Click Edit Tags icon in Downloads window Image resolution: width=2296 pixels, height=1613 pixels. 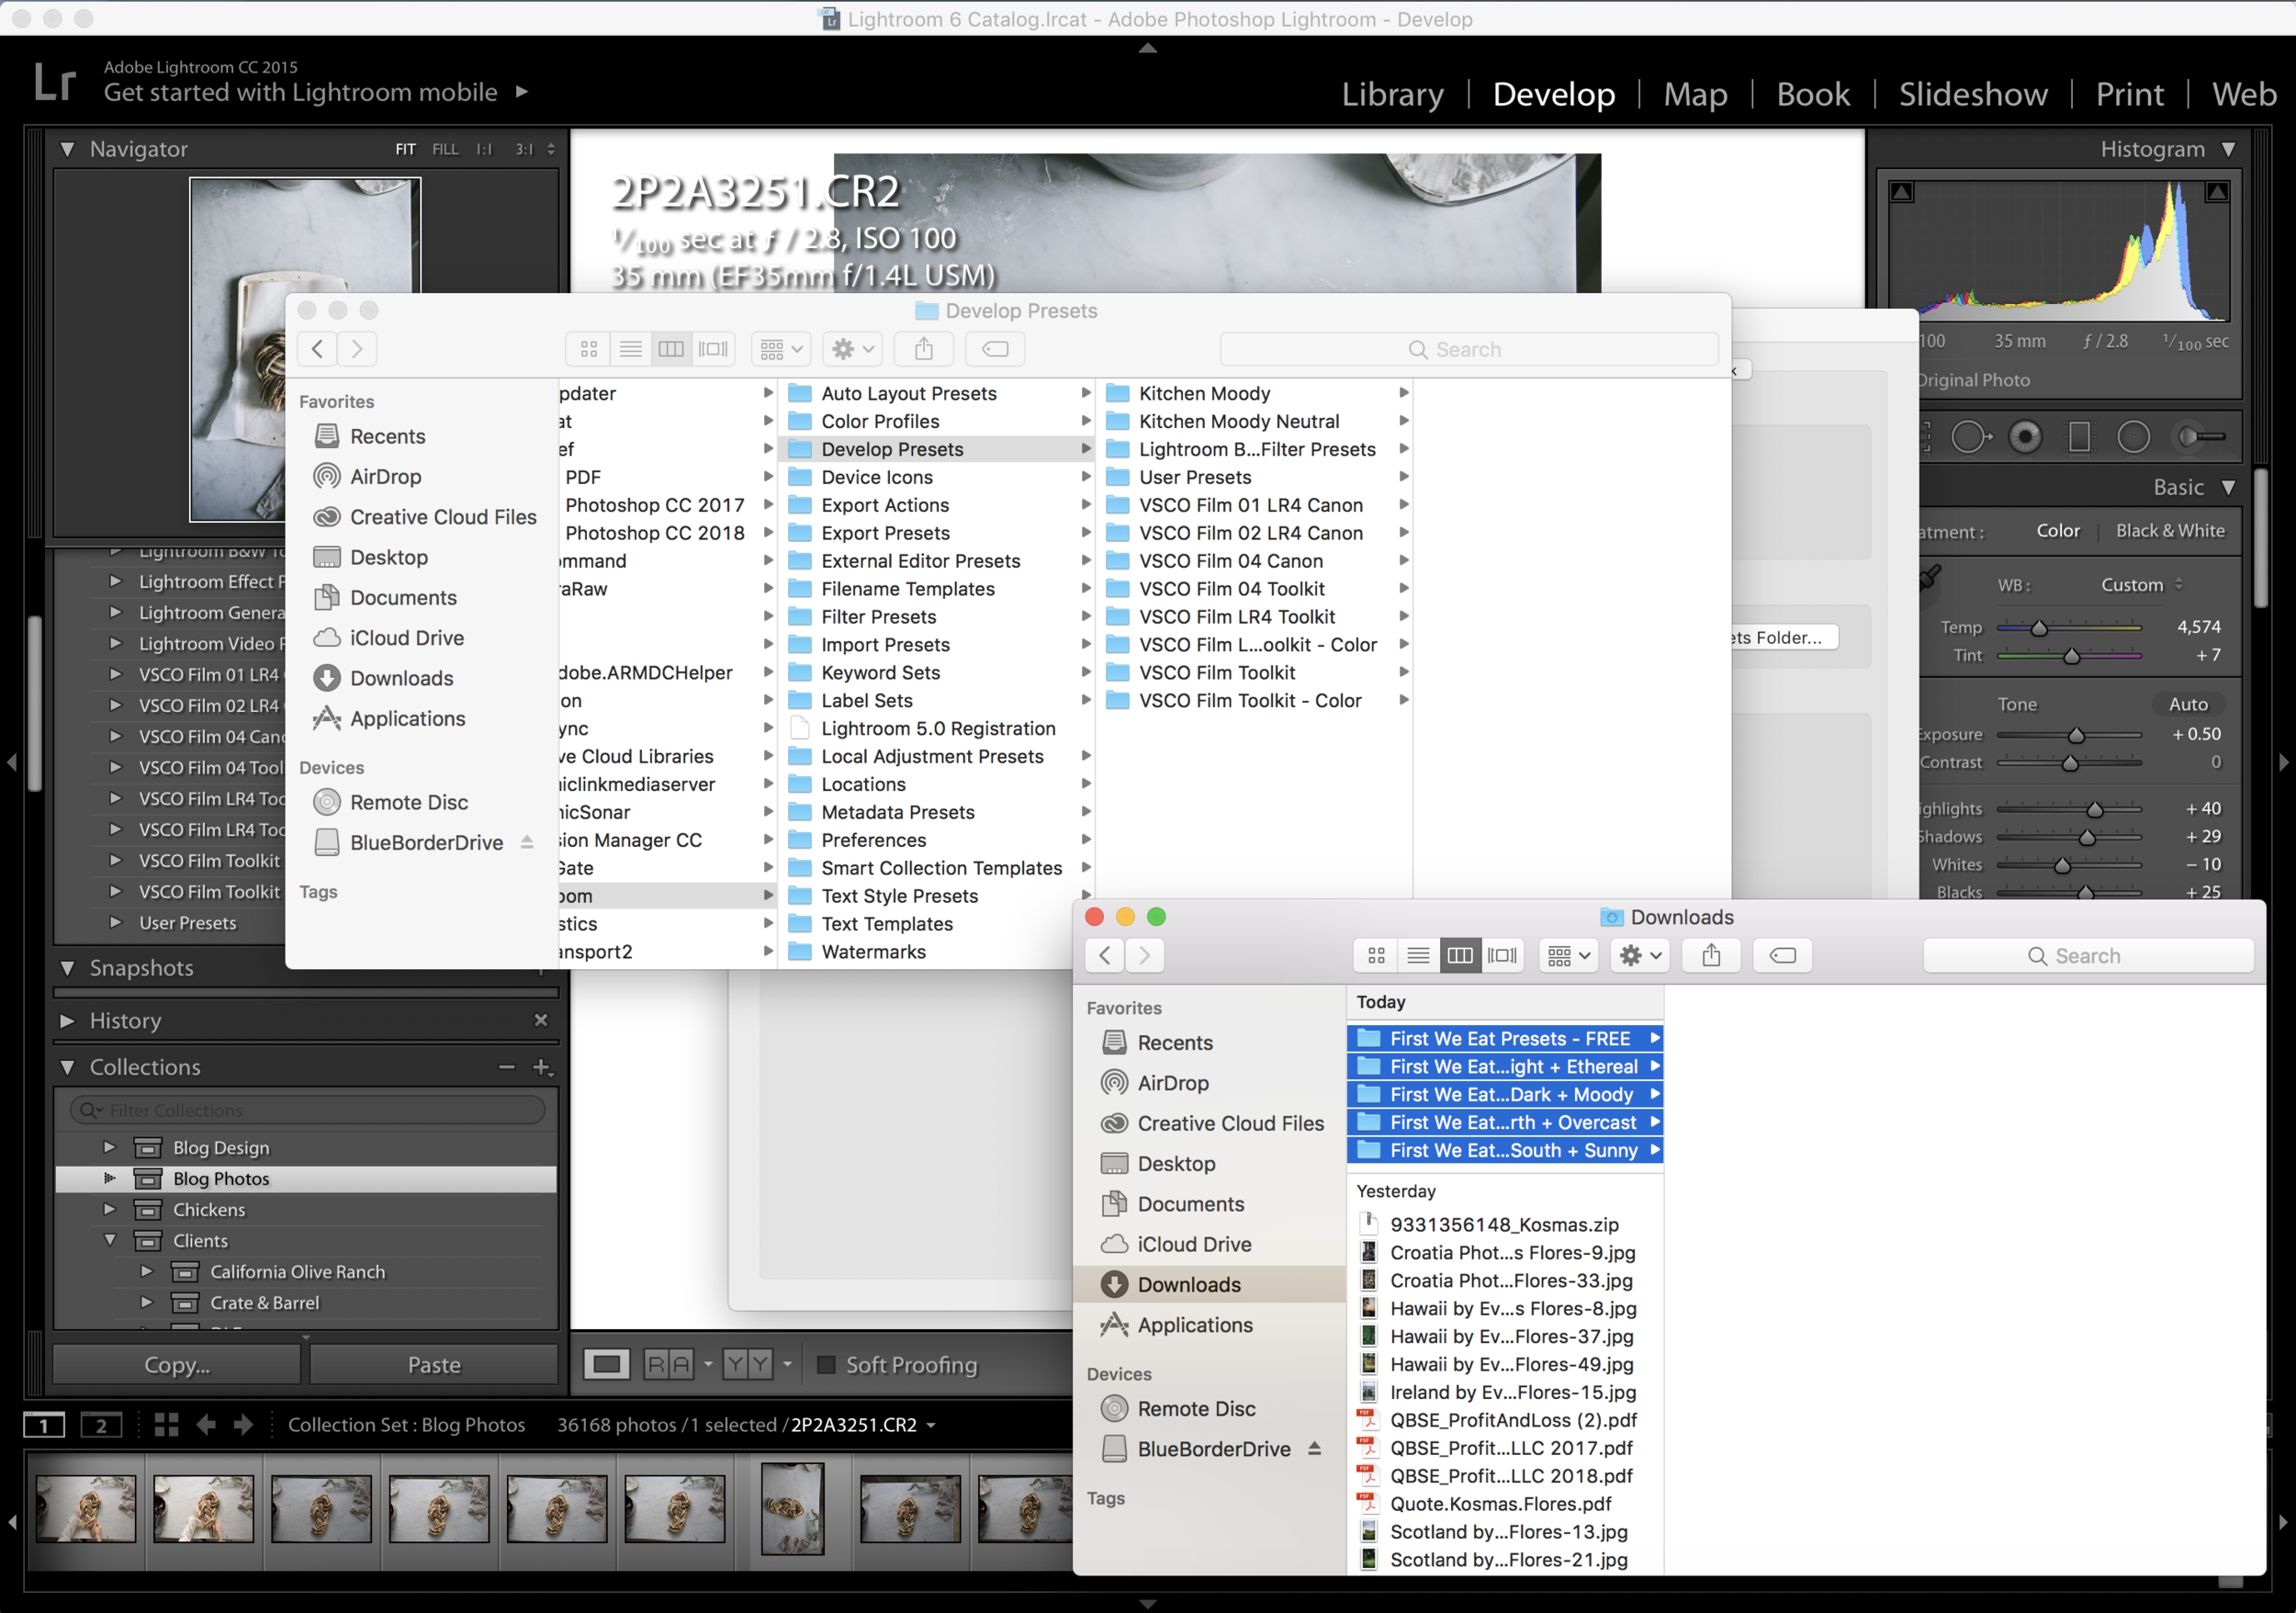coord(1782,955)
